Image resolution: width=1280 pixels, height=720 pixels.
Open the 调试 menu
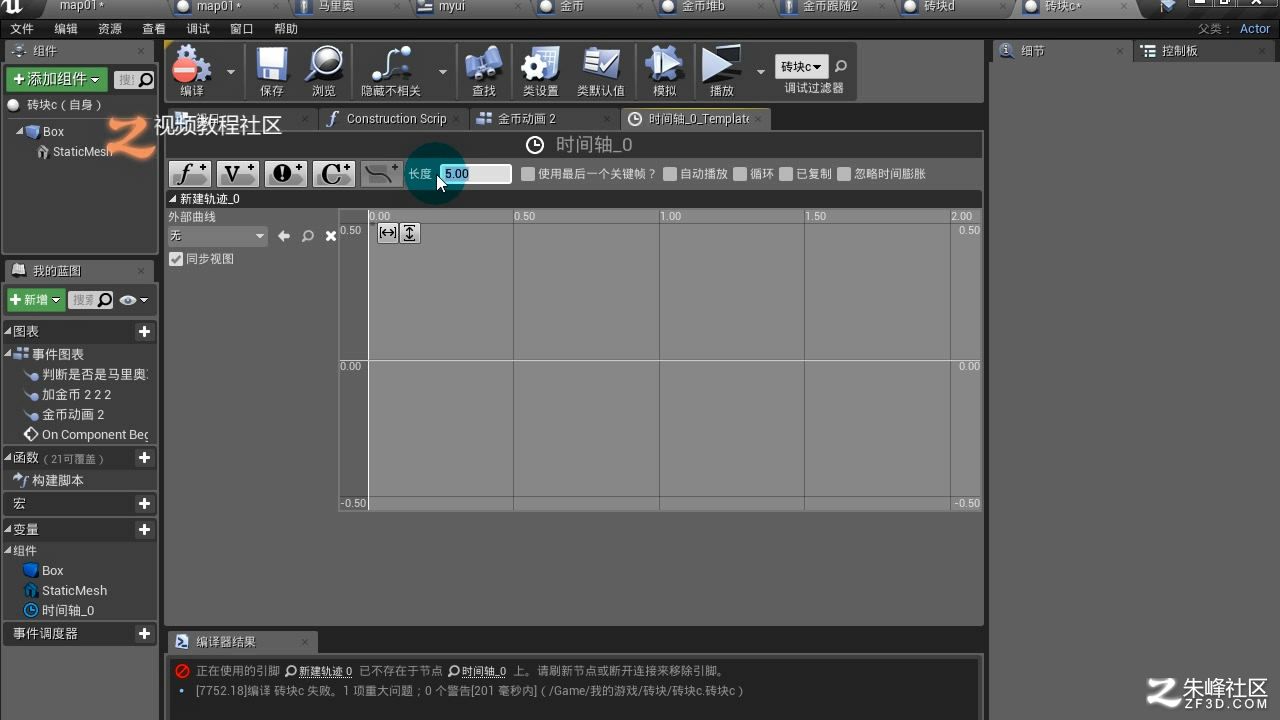click(198, 29)
